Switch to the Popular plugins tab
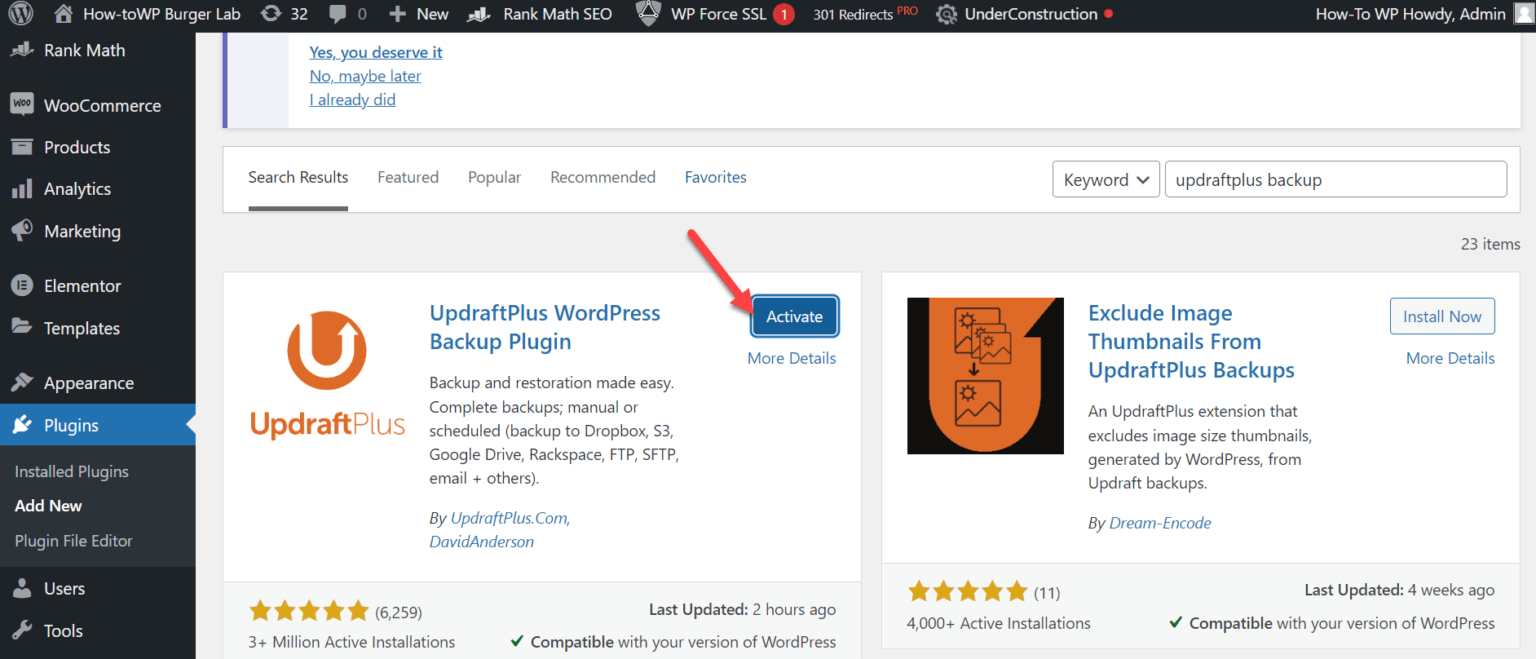 (494, 177)
